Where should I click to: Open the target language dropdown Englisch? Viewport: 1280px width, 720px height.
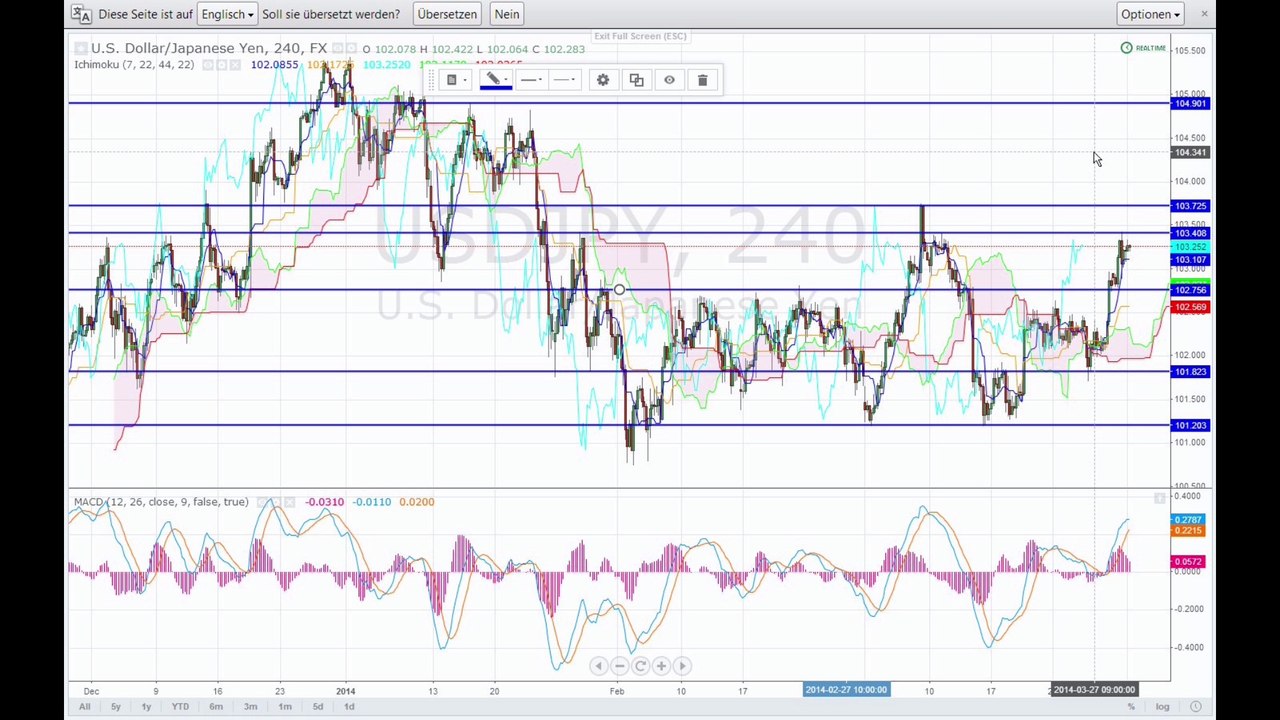pos(227,14)
